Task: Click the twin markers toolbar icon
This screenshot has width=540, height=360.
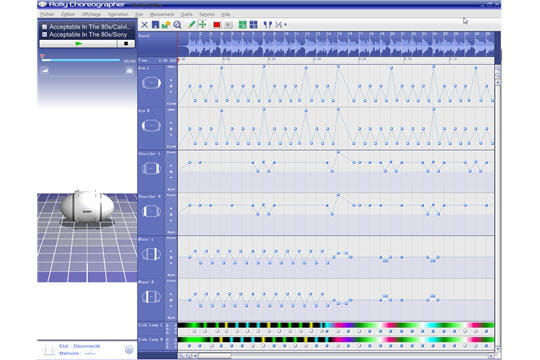Action: point(268,25)
